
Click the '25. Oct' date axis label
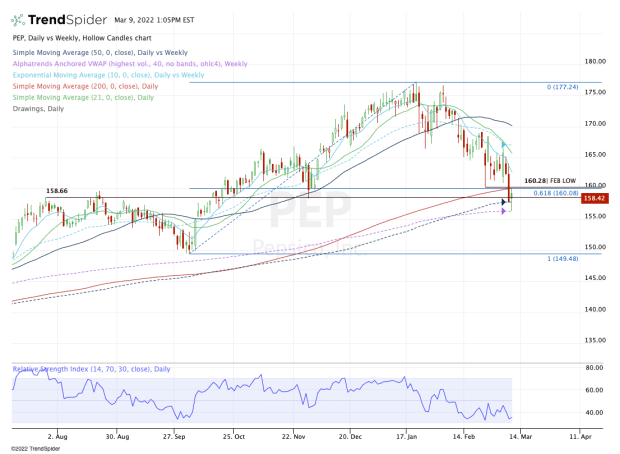233,437
